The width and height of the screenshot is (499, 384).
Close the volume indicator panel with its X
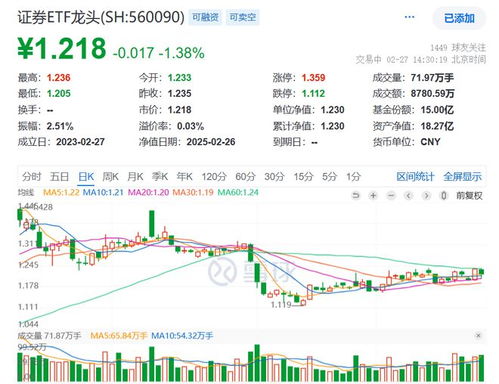pos(478,335)
